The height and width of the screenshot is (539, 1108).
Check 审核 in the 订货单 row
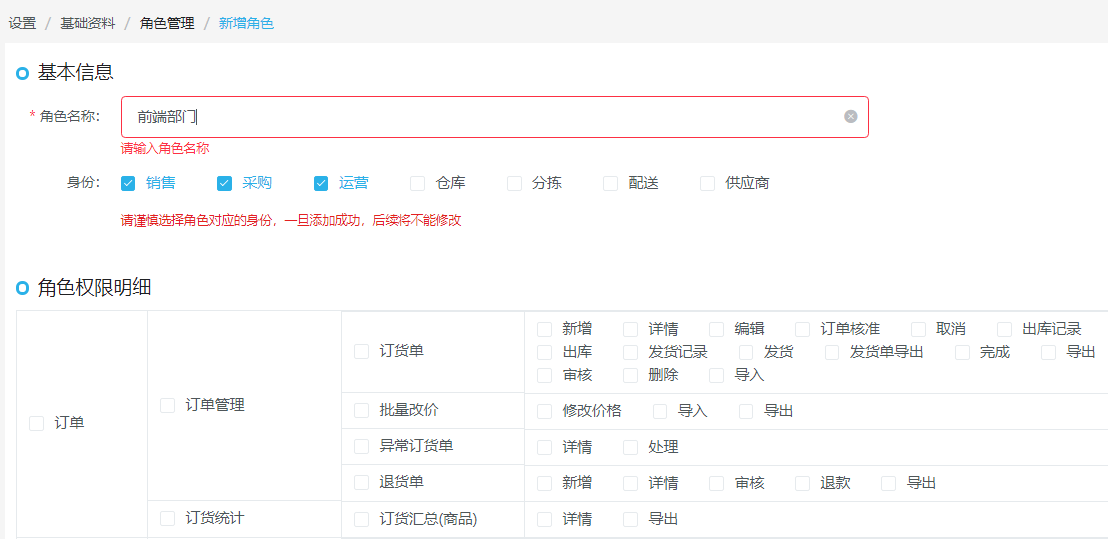(x=545, y=375)
